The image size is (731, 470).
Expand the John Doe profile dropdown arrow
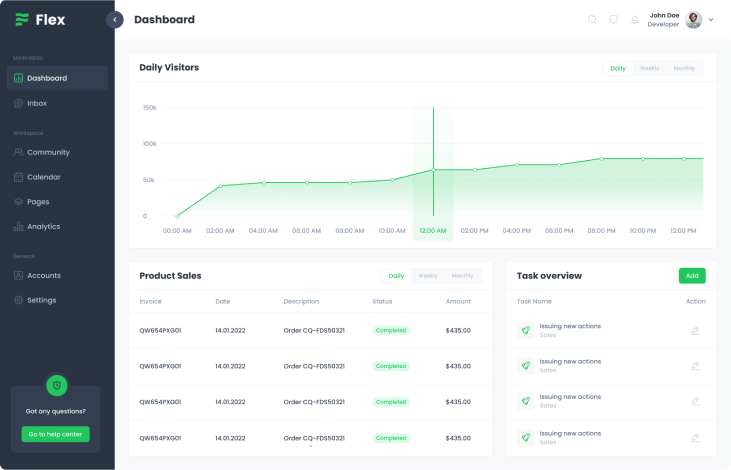[711, 19]
